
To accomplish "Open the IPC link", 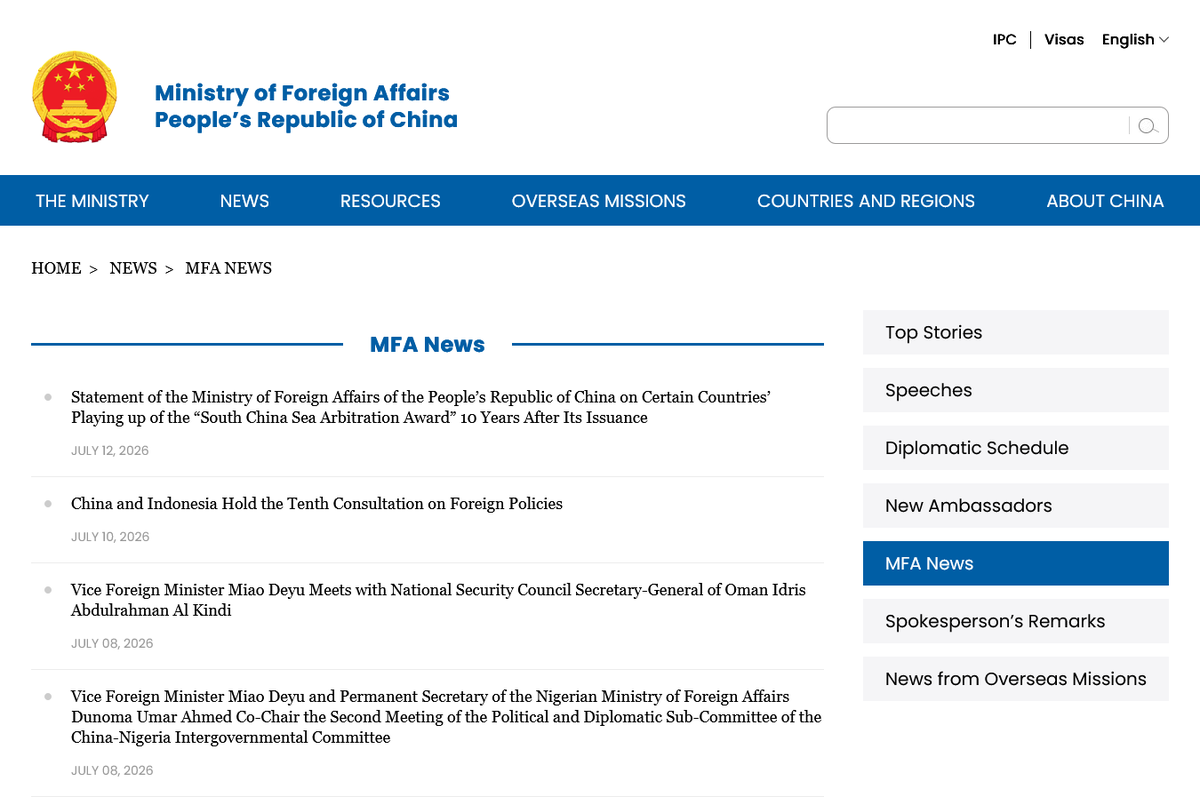I will click(1004, 40).
